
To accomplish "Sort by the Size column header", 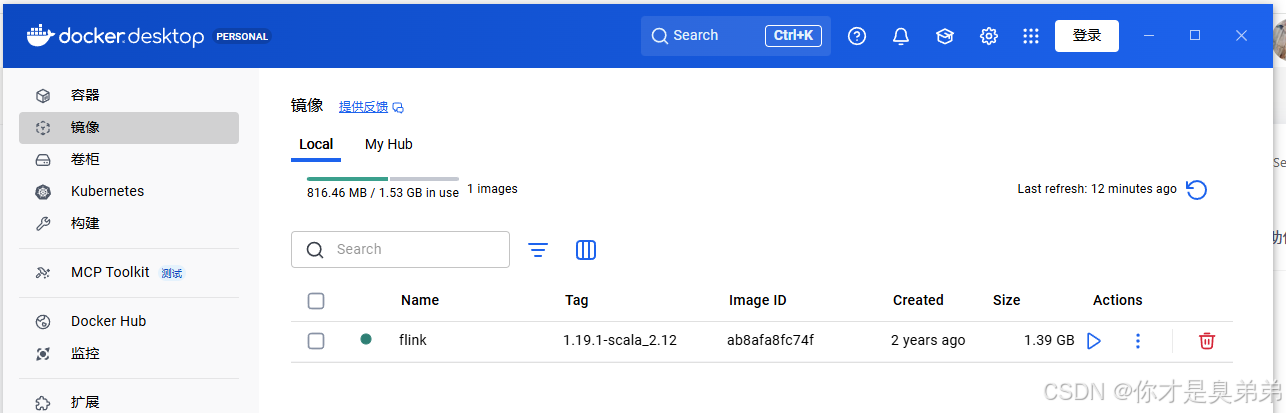I will pyautogui.click(x=1007, y=300).
